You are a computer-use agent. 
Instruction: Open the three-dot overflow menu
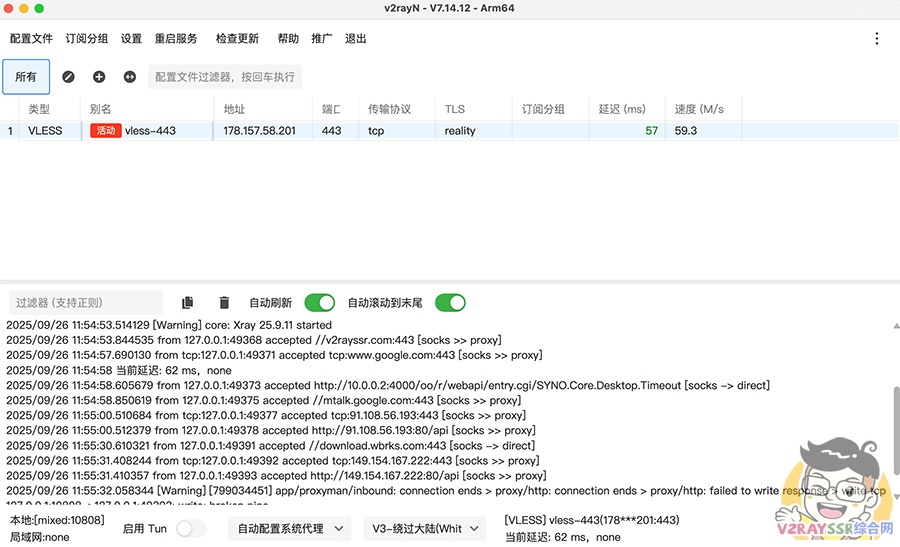[877, 39]
